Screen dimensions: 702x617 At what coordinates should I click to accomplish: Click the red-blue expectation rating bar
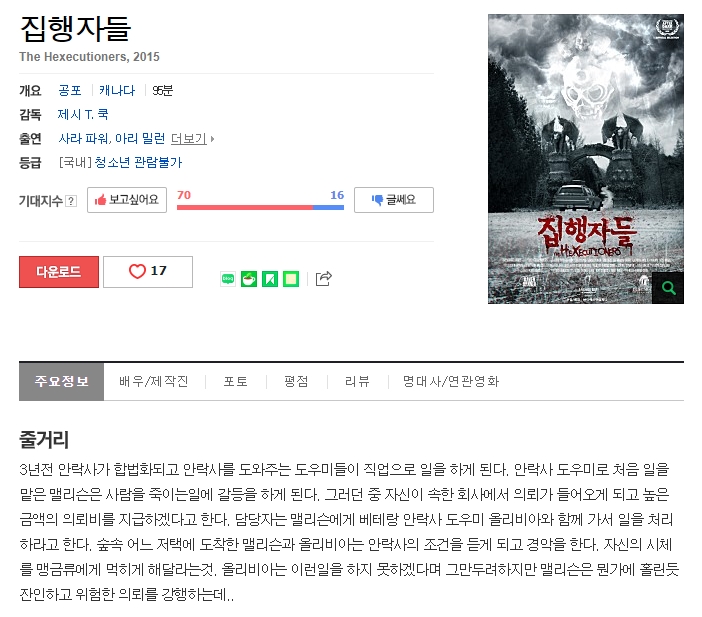point(260,207)
